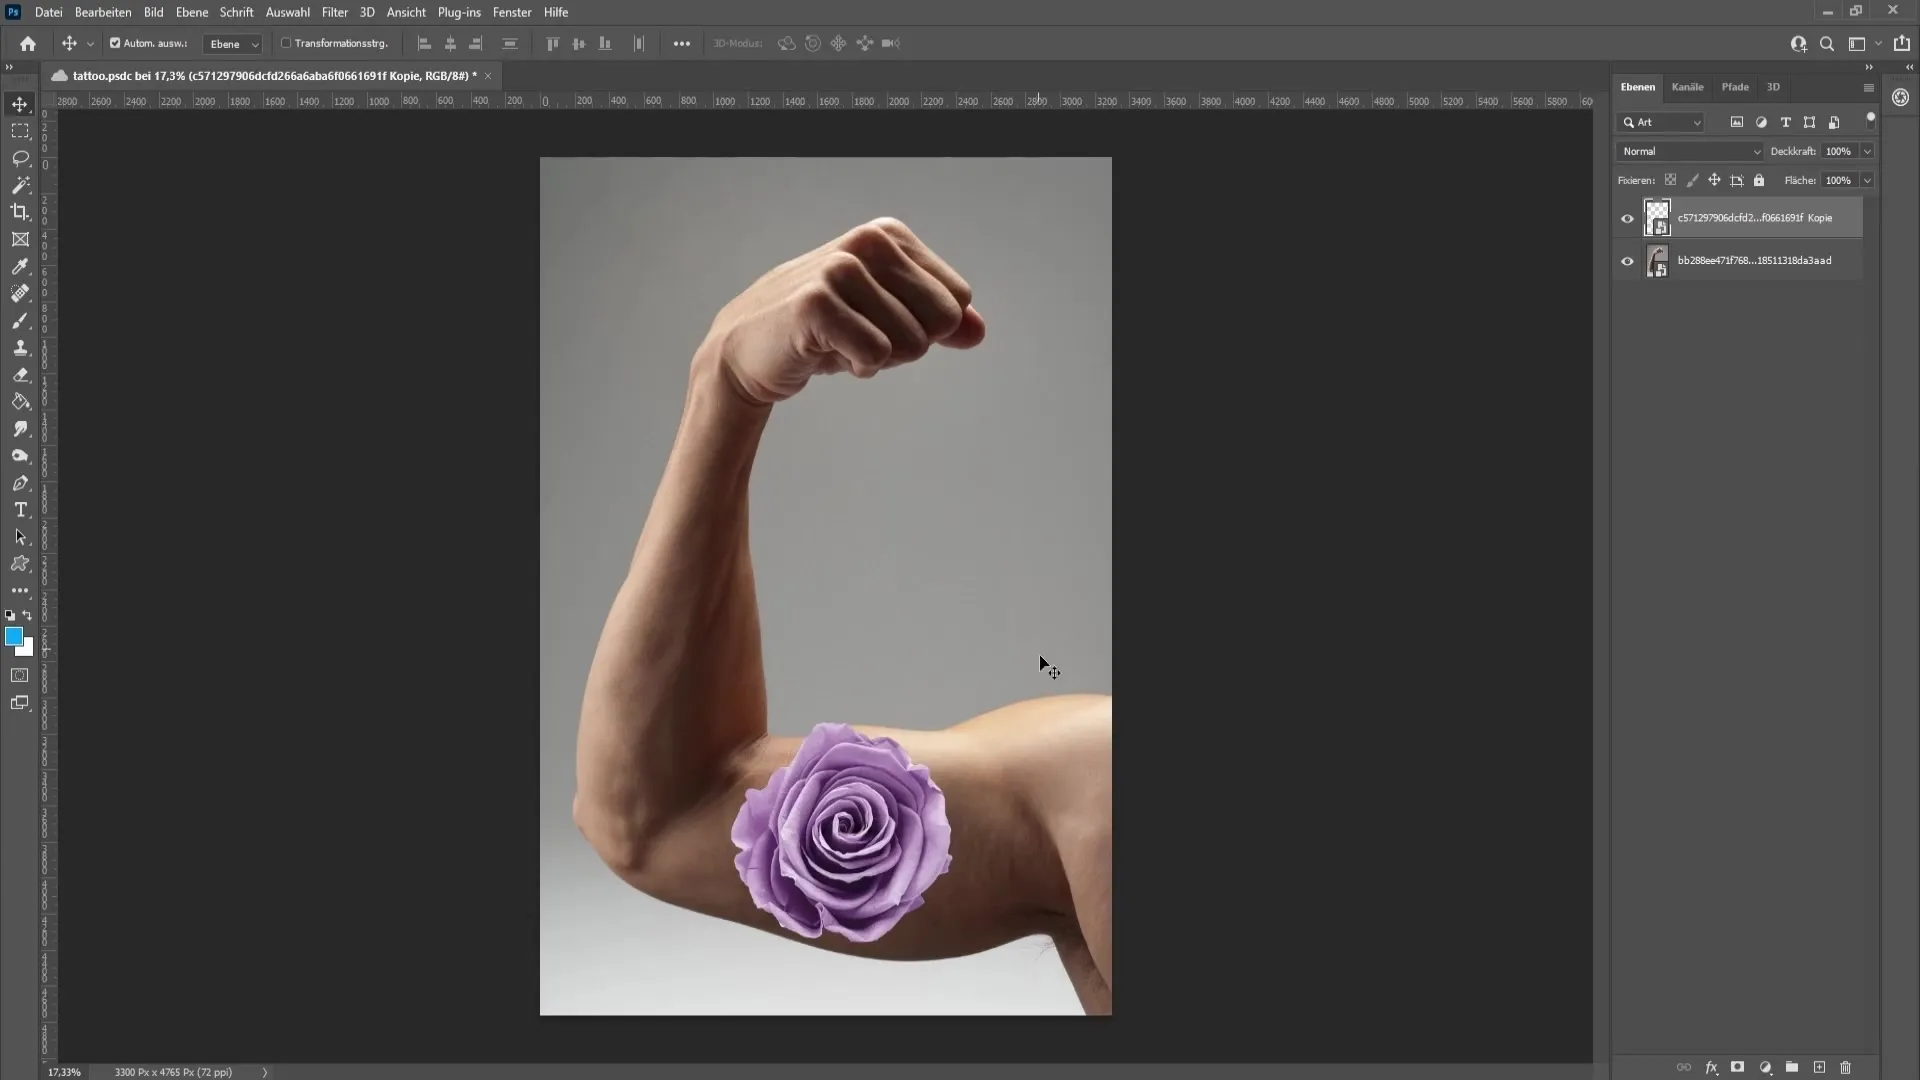
Task: Open the Fenster menu
Action: click(x=512, y=12)
